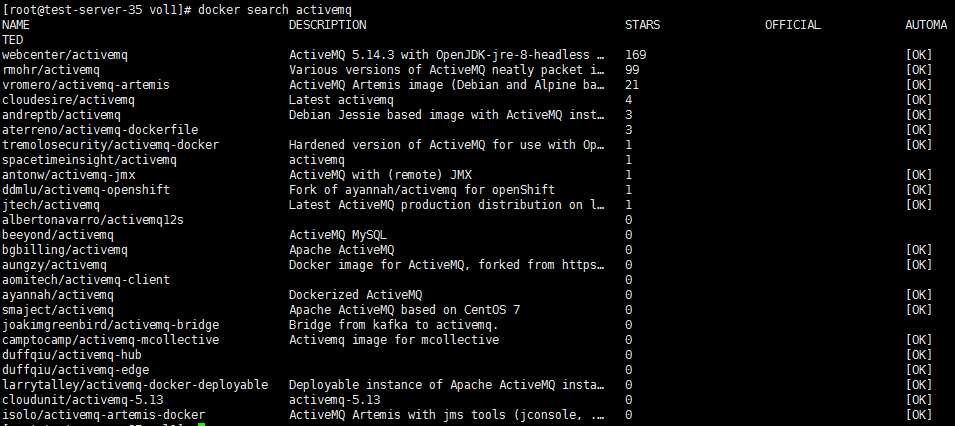Screen dimensions: 955x426
Task: Click the star count 169
Action: (x=635, y=55)
